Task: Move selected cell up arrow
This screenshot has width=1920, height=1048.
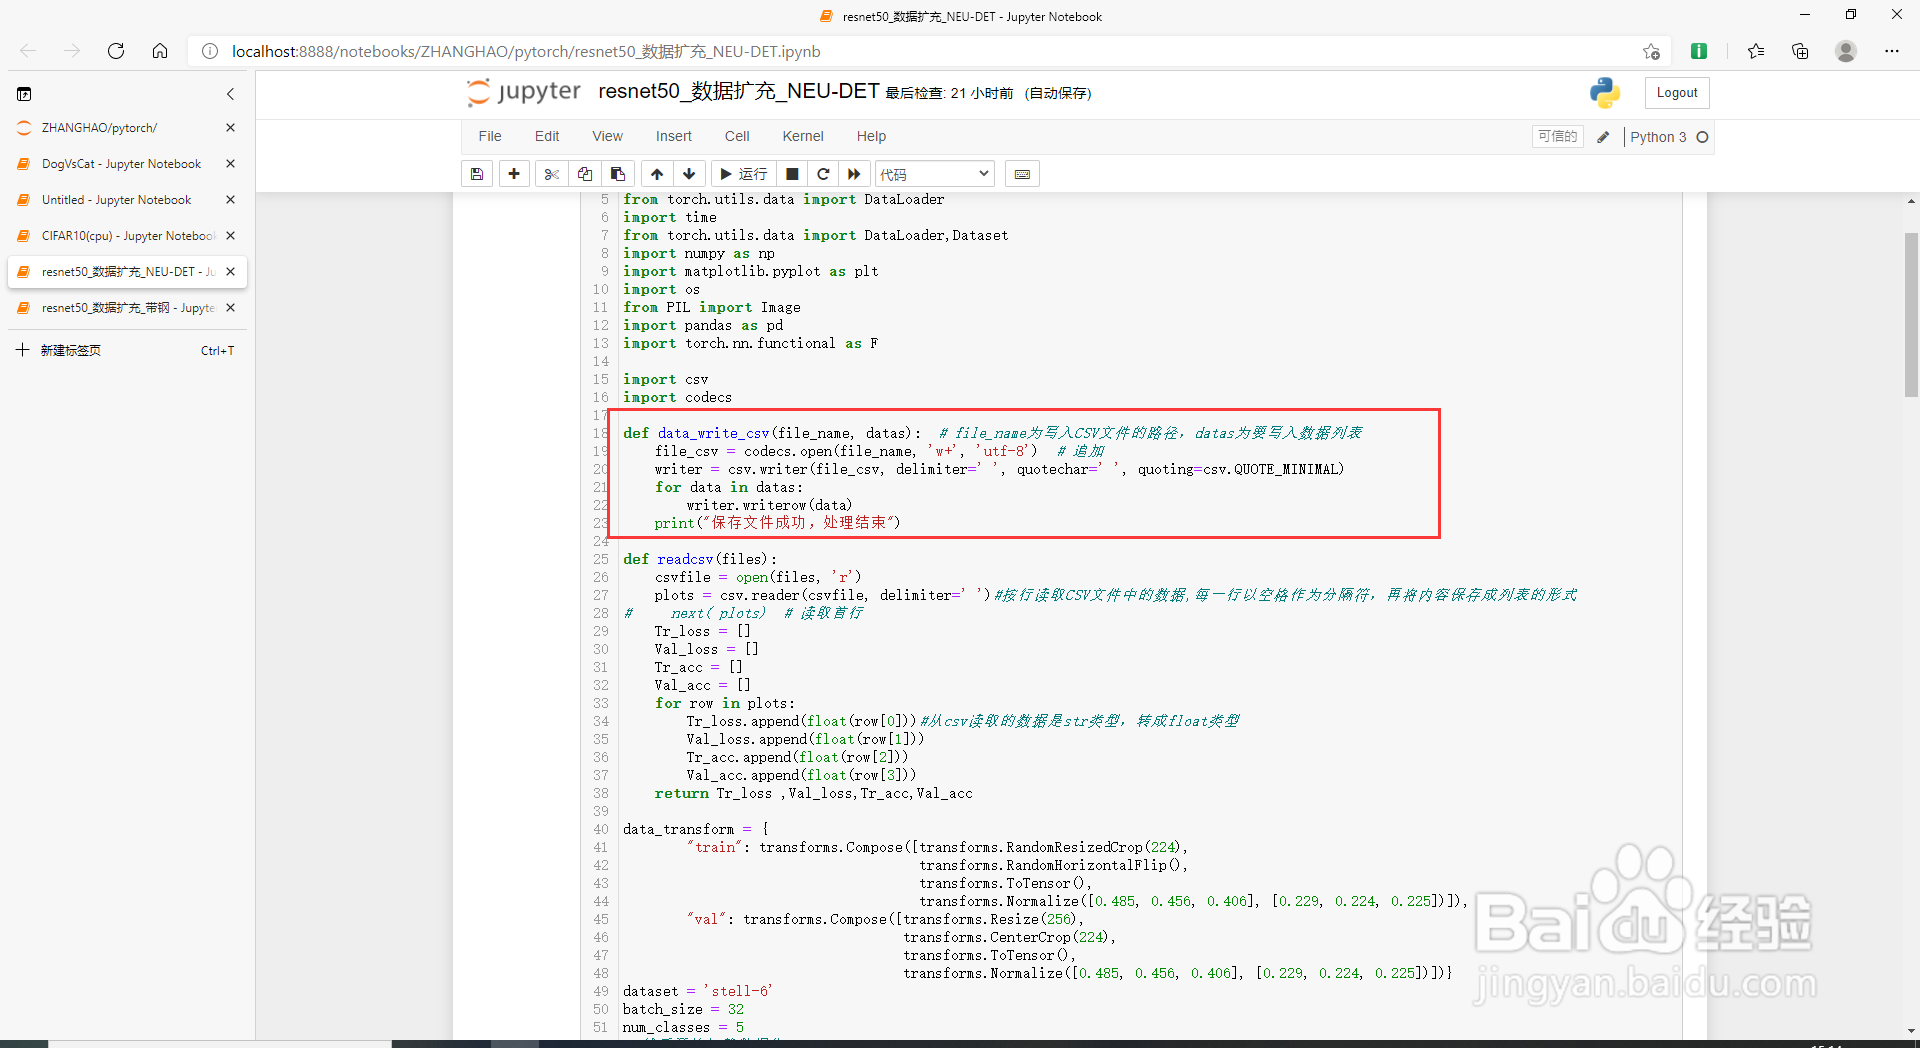Action: tap(657, 174)
